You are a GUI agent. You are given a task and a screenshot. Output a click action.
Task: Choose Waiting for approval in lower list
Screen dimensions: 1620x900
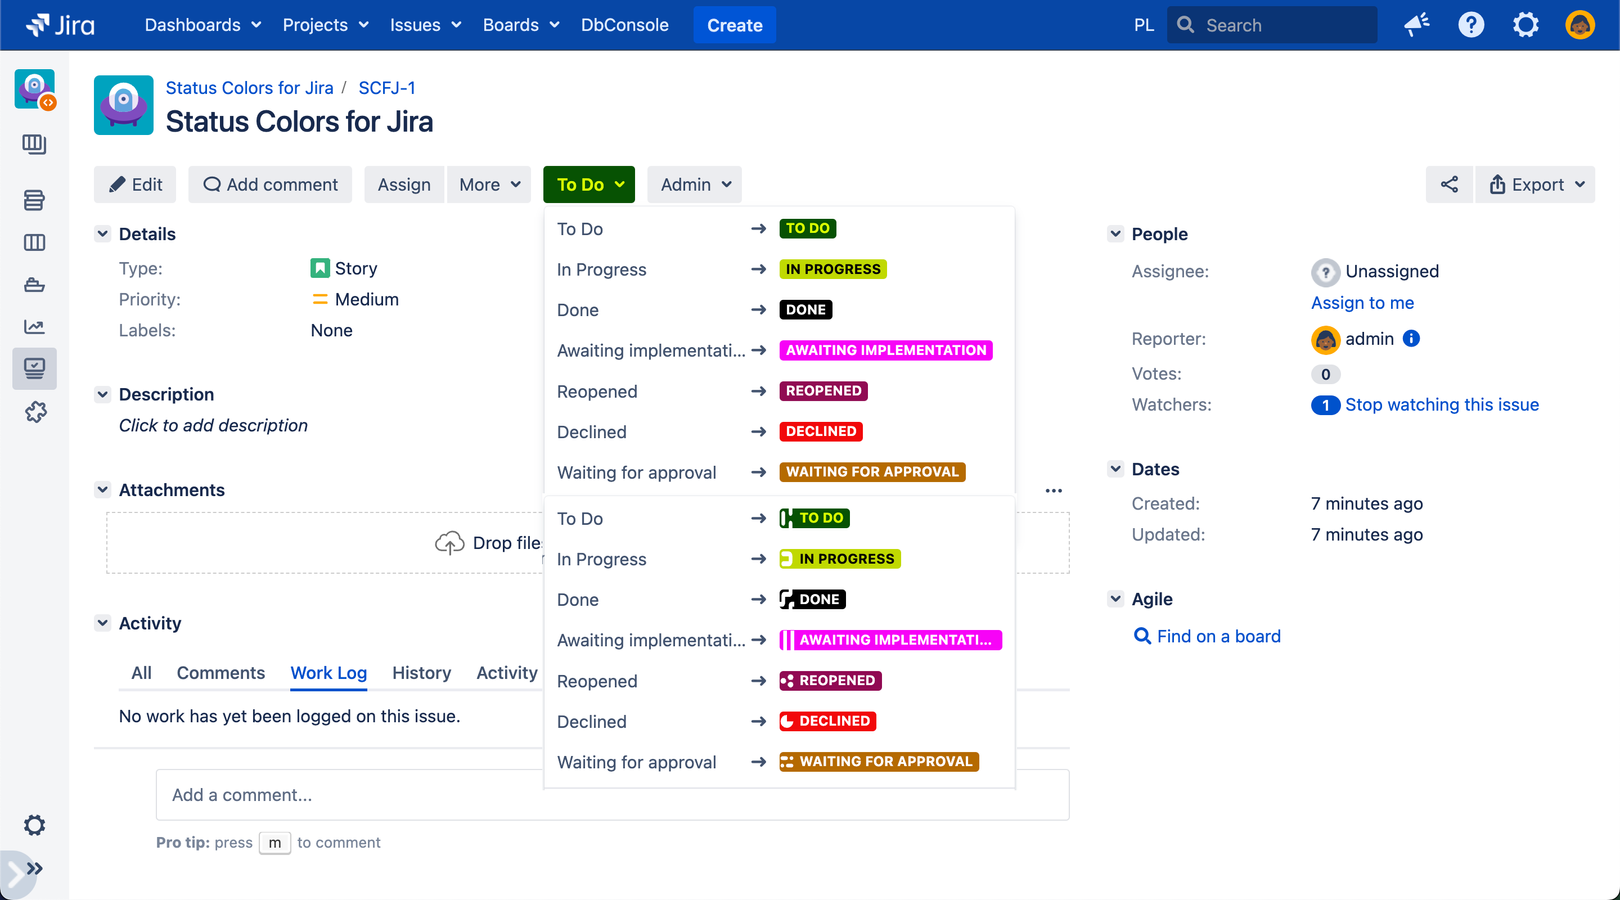pyautogui.click(x=779, y=762)
